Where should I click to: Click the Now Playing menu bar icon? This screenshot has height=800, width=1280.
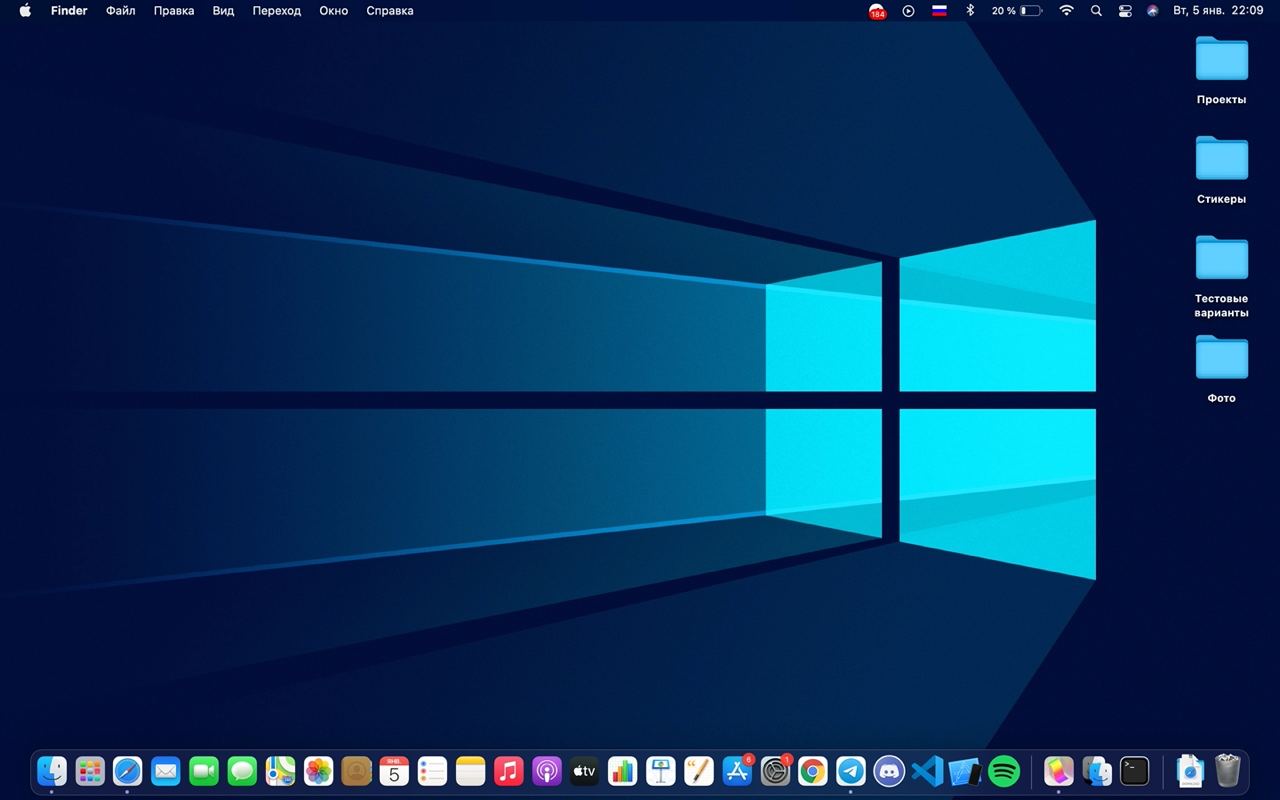(908, 11)
